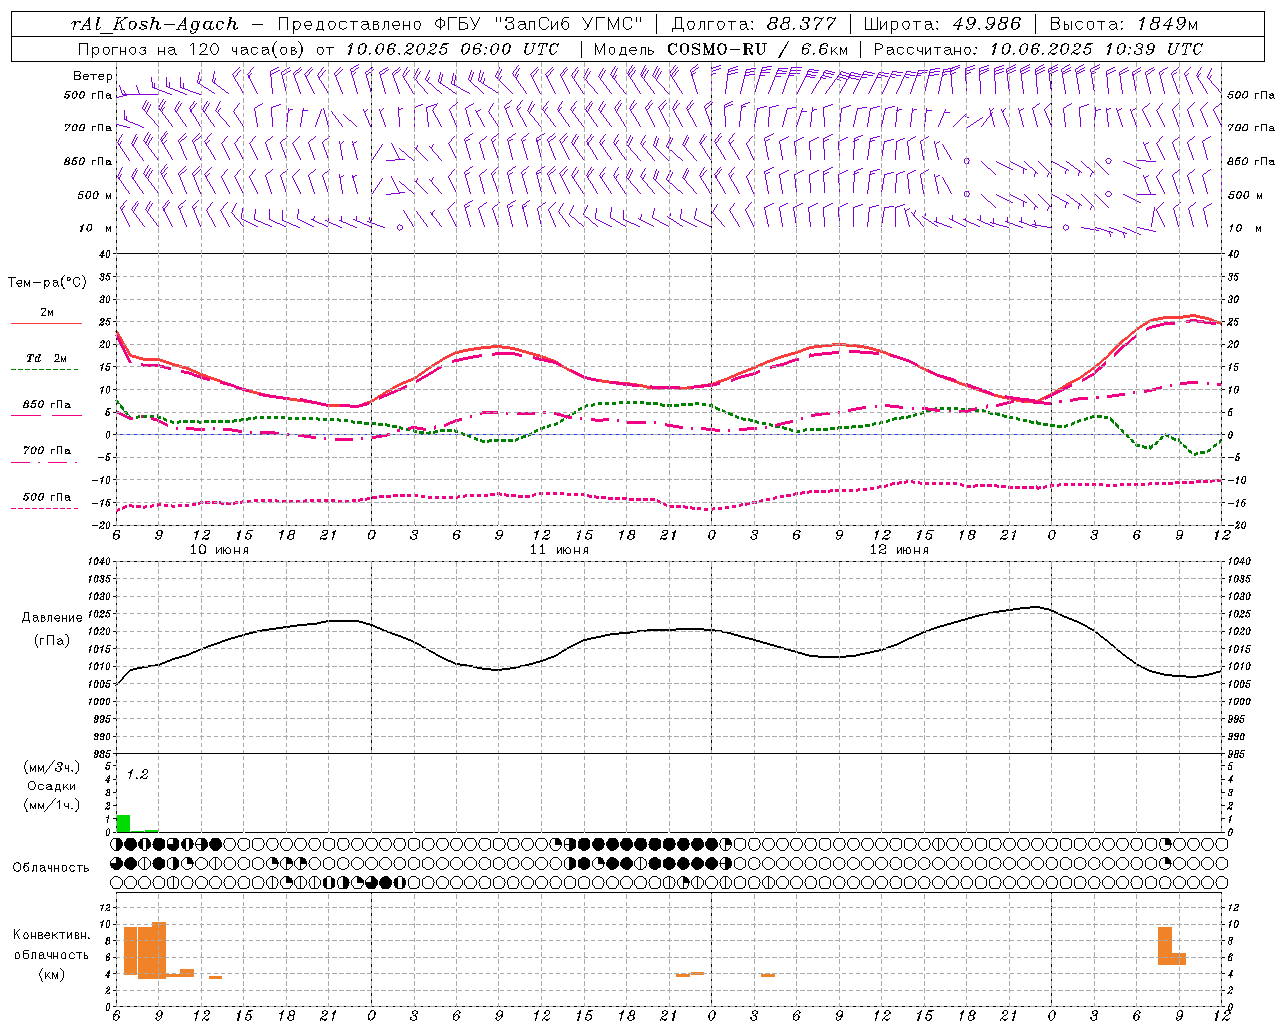This screenshot has height=1024, width=1280.
Task: Select the left 700 гПа wind level label
Action: coord(88,128)
